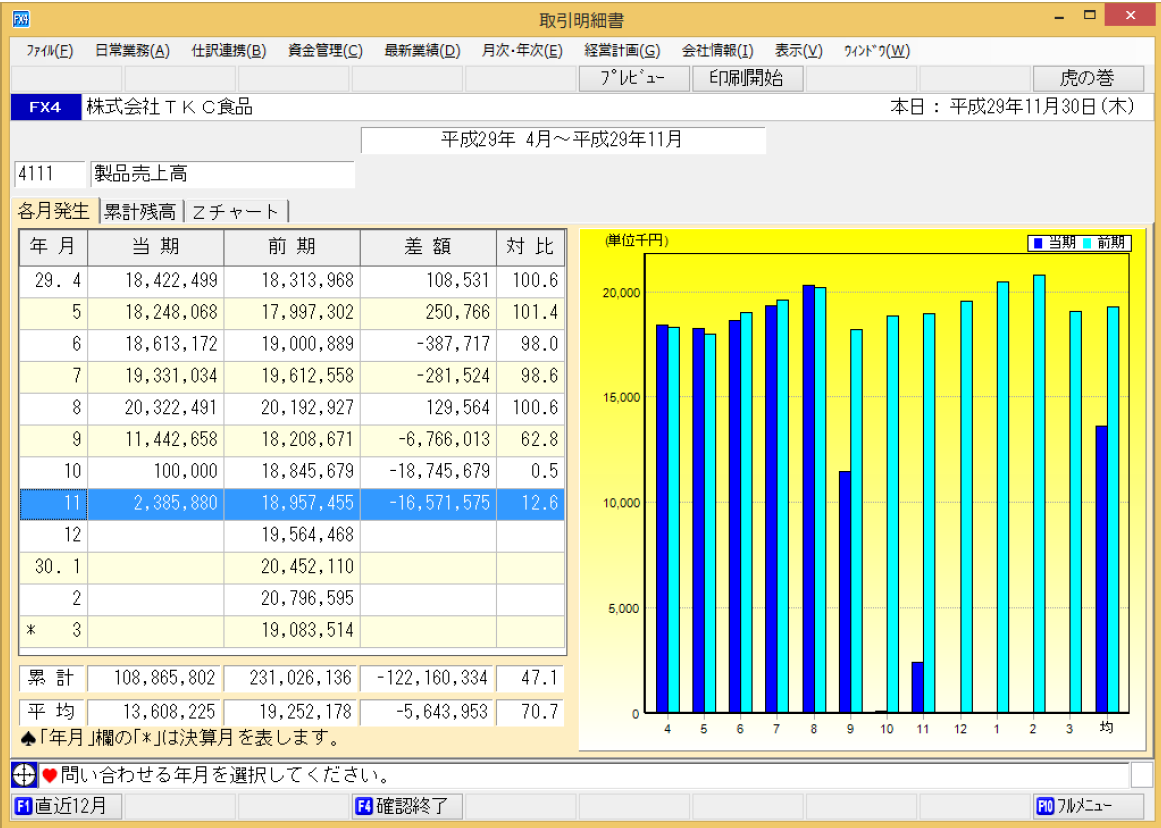Open the 経営計画(G) menu
This screenshot has width=1161, height=828.
(621, 51)
